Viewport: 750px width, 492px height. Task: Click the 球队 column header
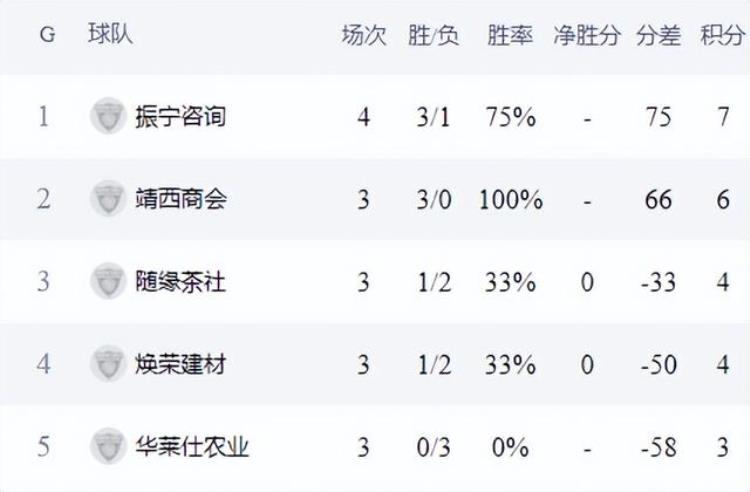click(x=110, y=35)
